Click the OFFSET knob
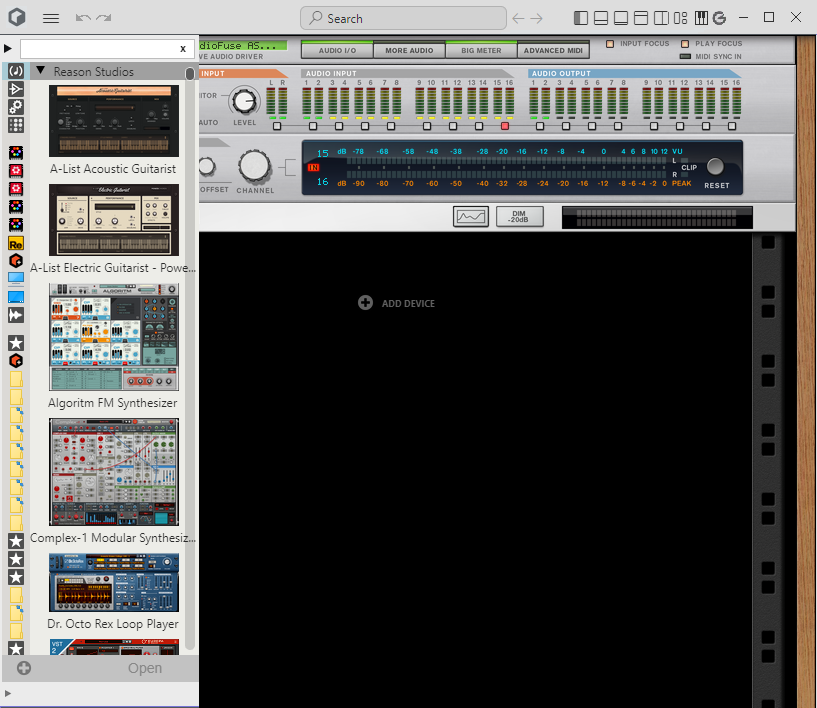The image size is (817, 708). click(206, 167)
